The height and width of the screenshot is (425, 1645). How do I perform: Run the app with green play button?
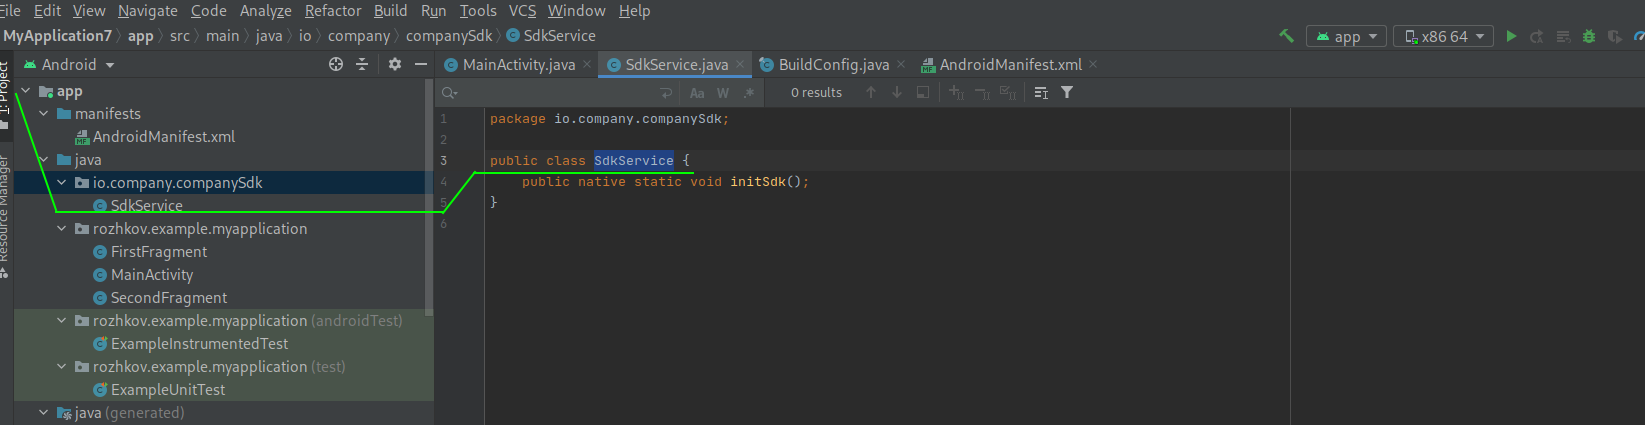[x=1511, y=36]
